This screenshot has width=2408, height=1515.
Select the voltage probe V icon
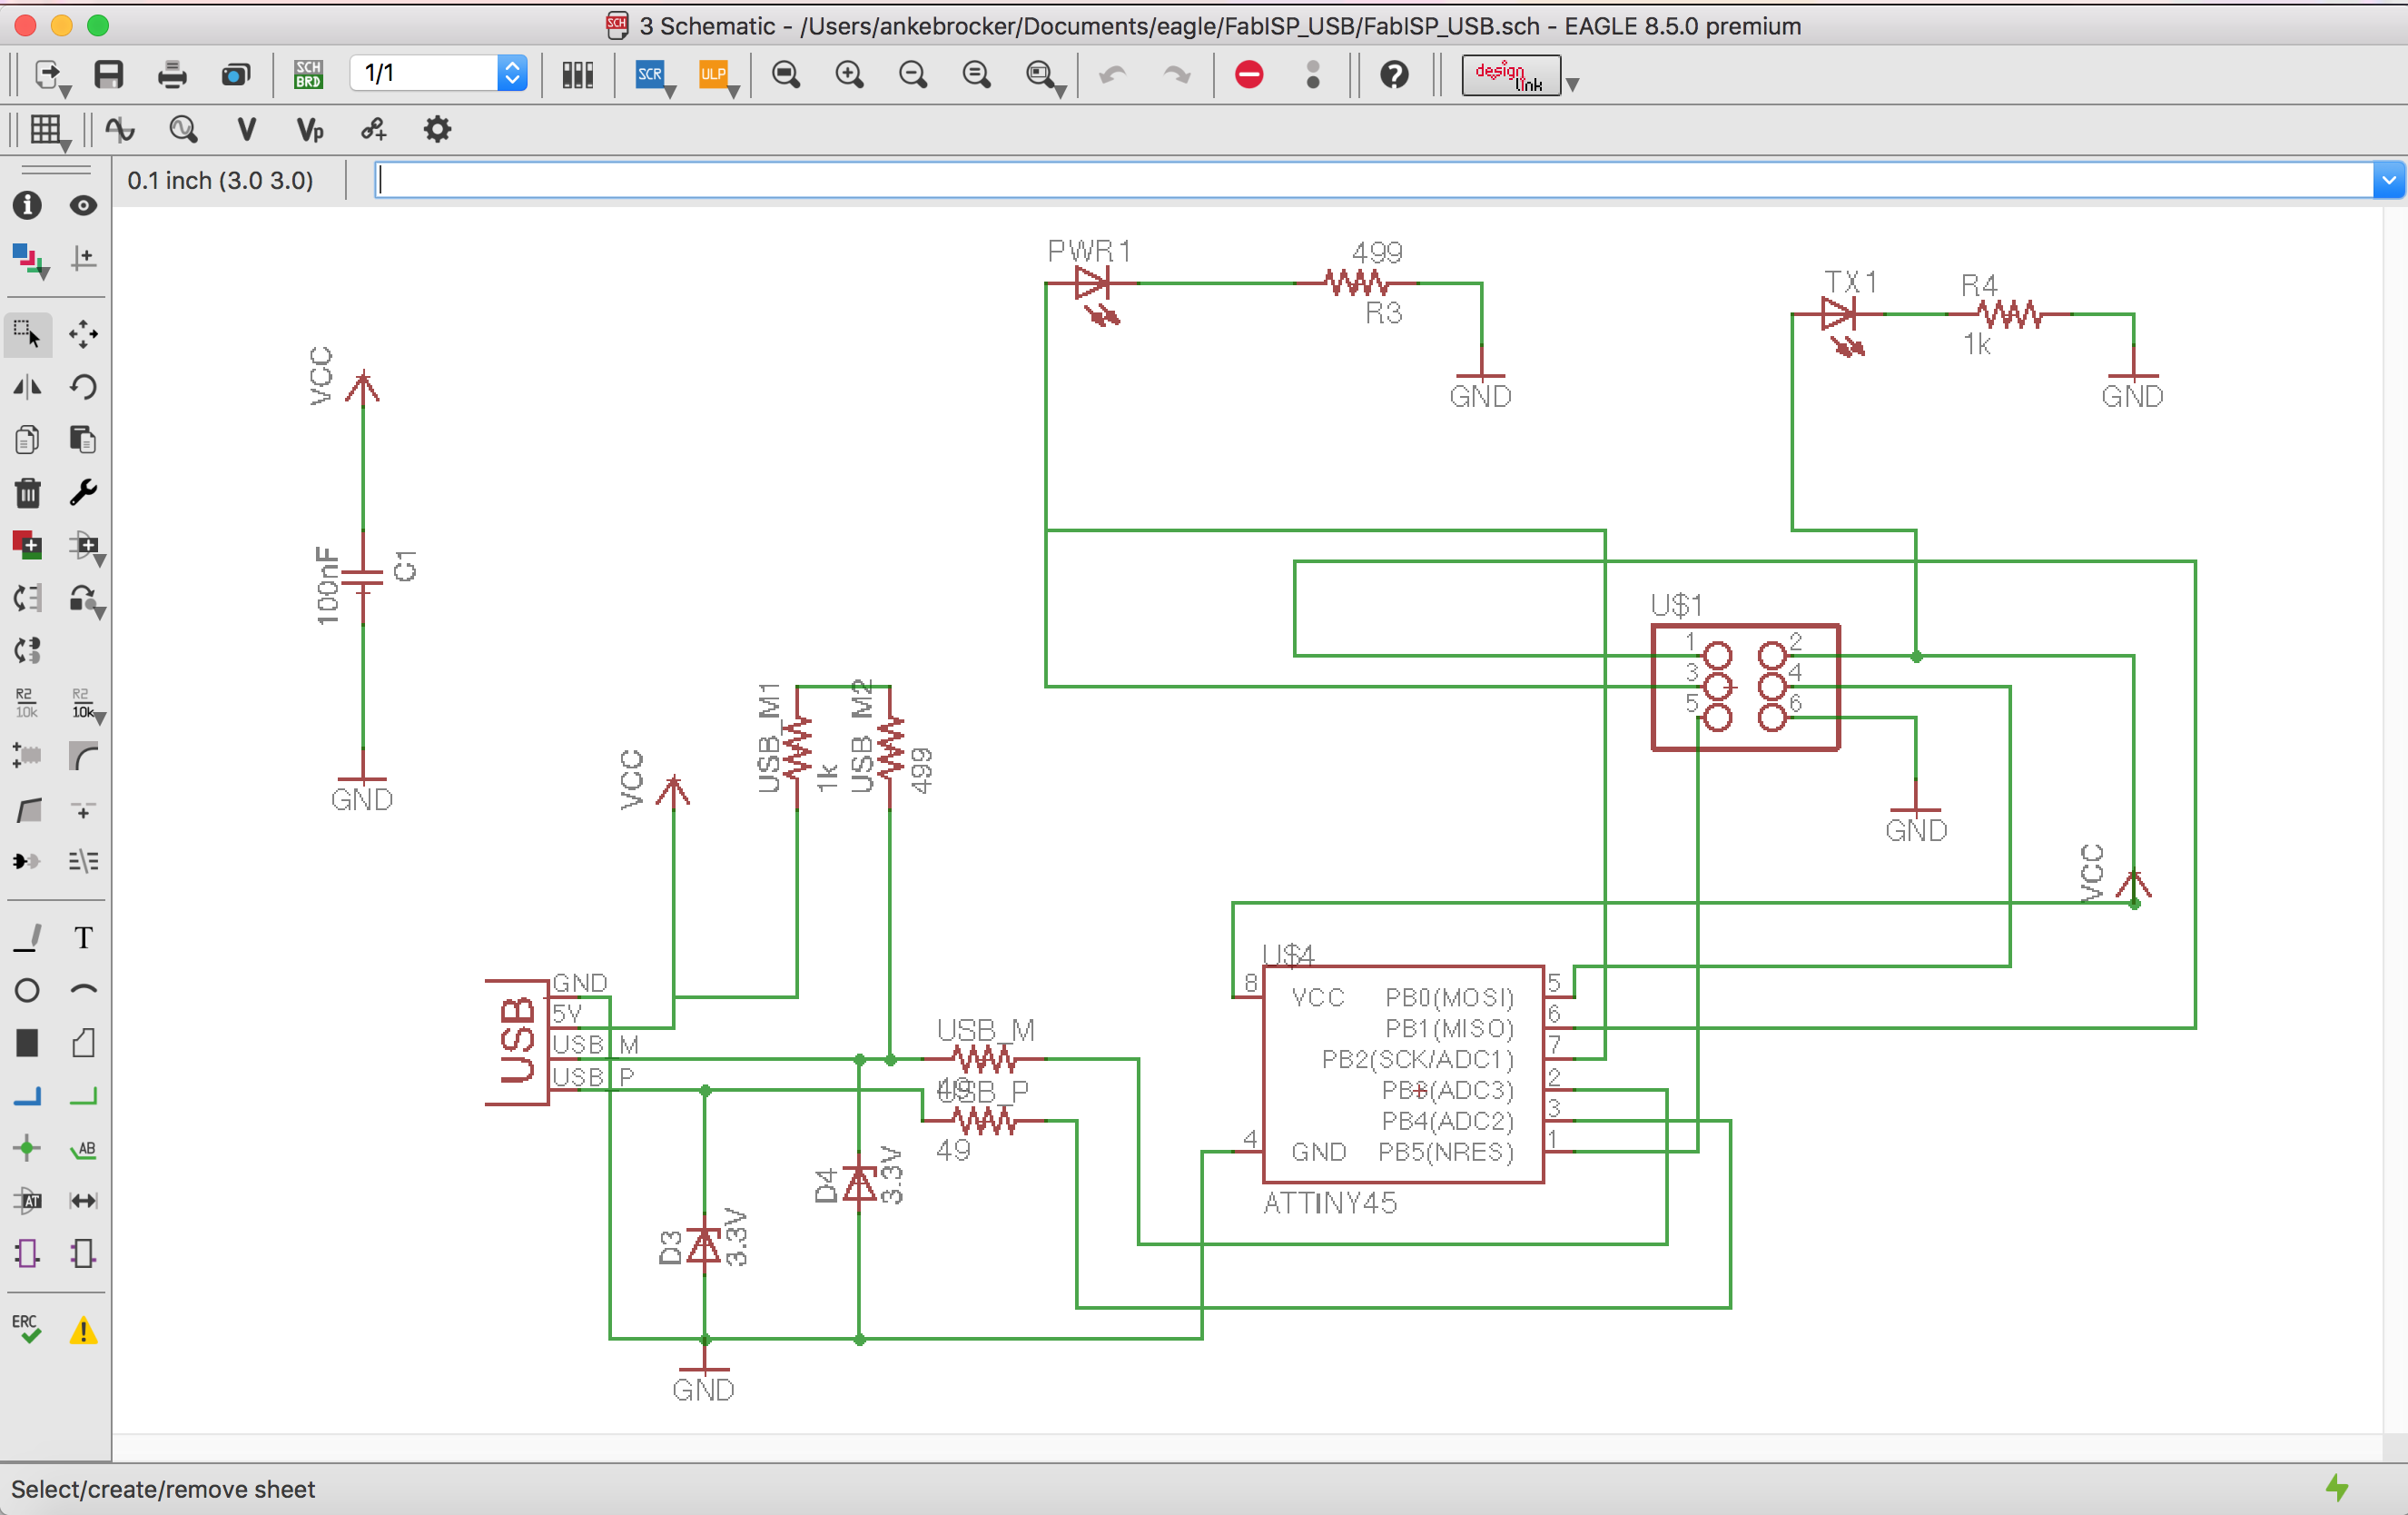coord(246,129)
